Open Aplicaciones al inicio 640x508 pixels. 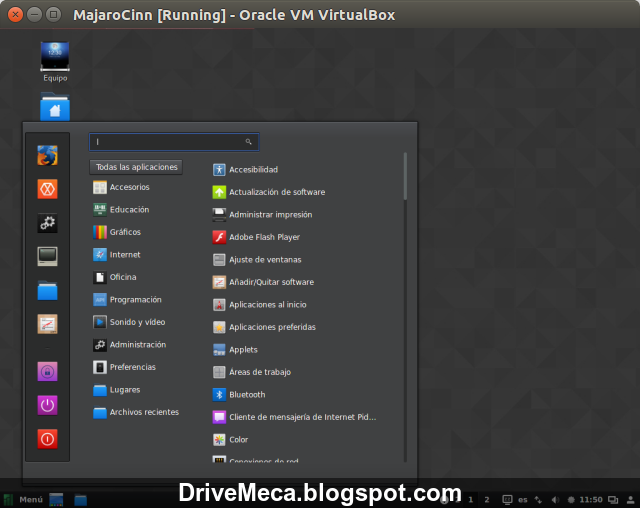(x=260, y=304)
